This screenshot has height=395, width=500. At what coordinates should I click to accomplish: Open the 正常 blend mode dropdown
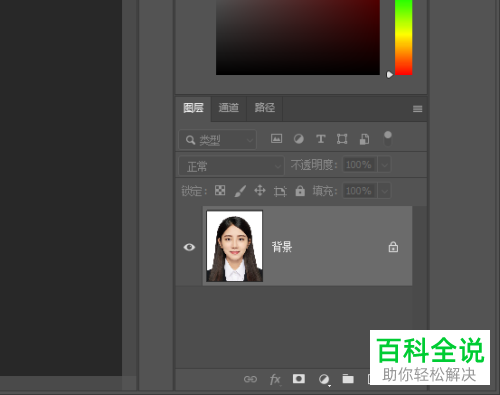pyautogui.click(x=231, y=166)
